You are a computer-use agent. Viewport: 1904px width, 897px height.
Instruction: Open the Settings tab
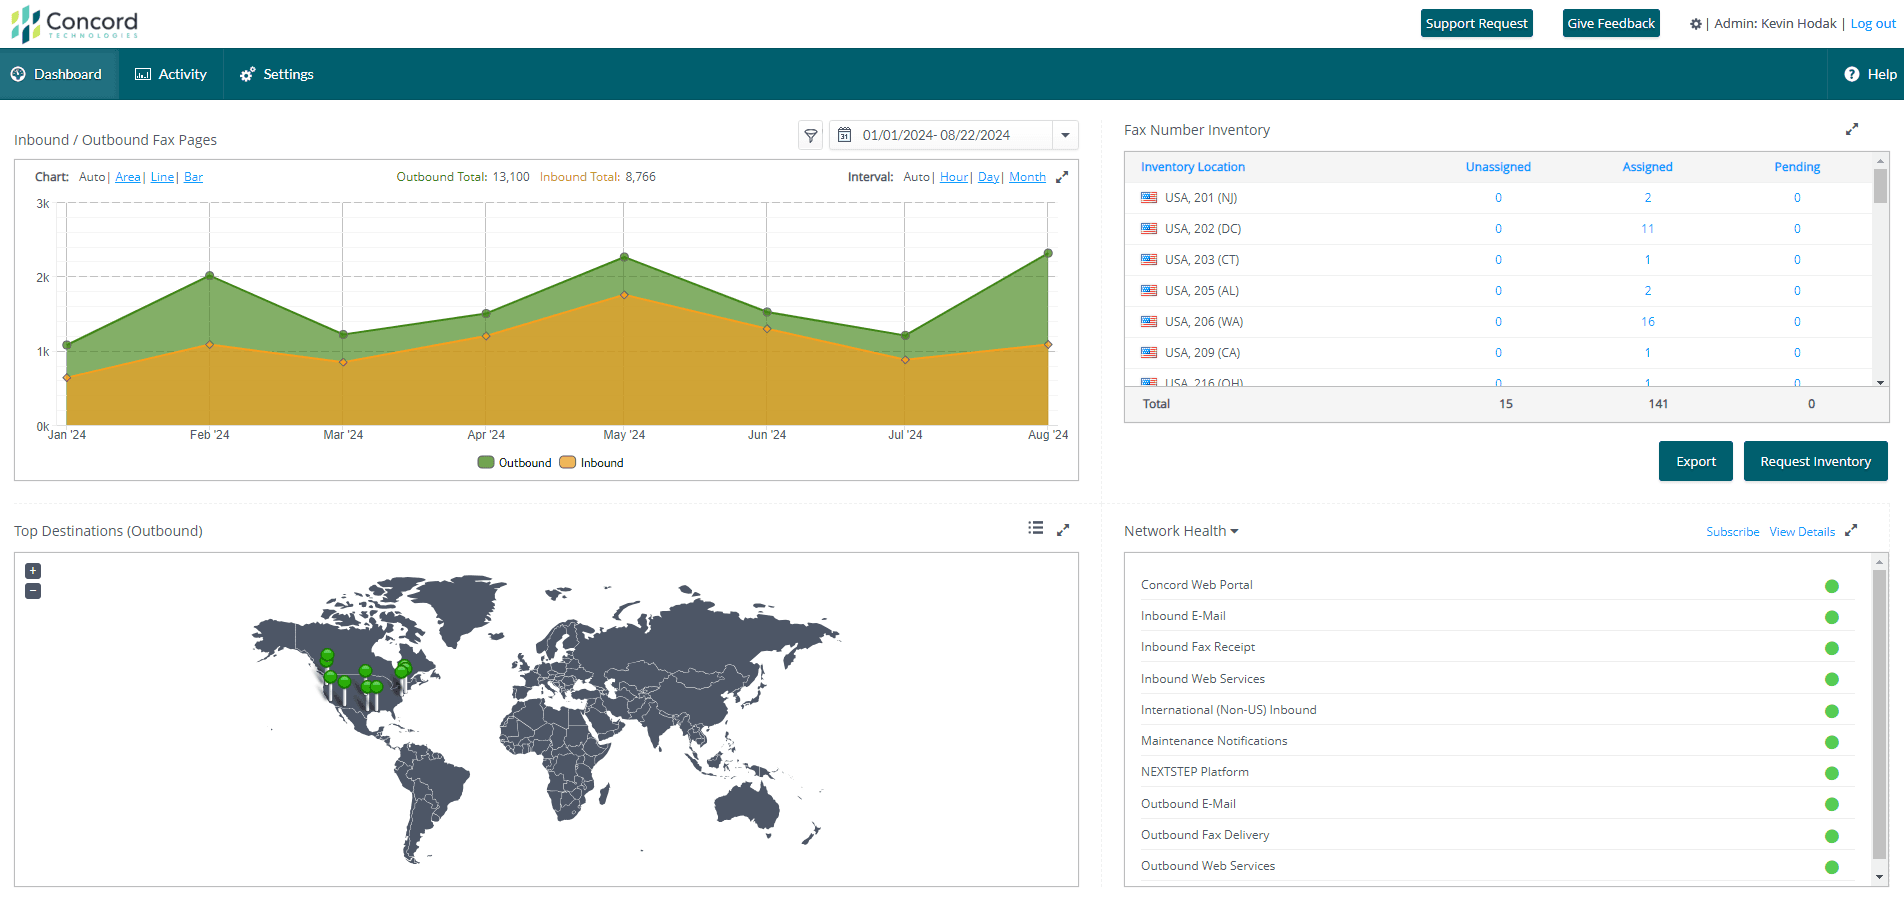pos(277,74)
